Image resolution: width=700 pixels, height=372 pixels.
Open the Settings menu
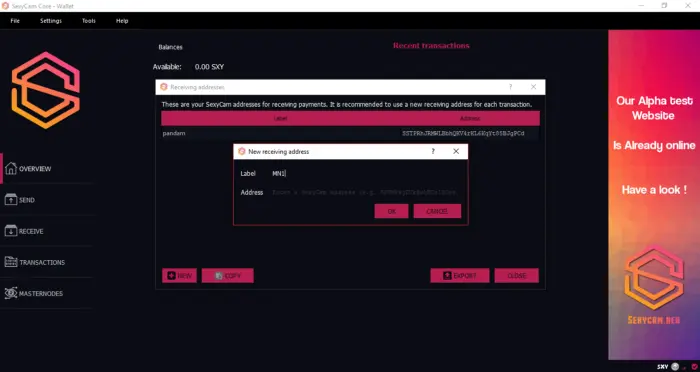tap(51, 21)
